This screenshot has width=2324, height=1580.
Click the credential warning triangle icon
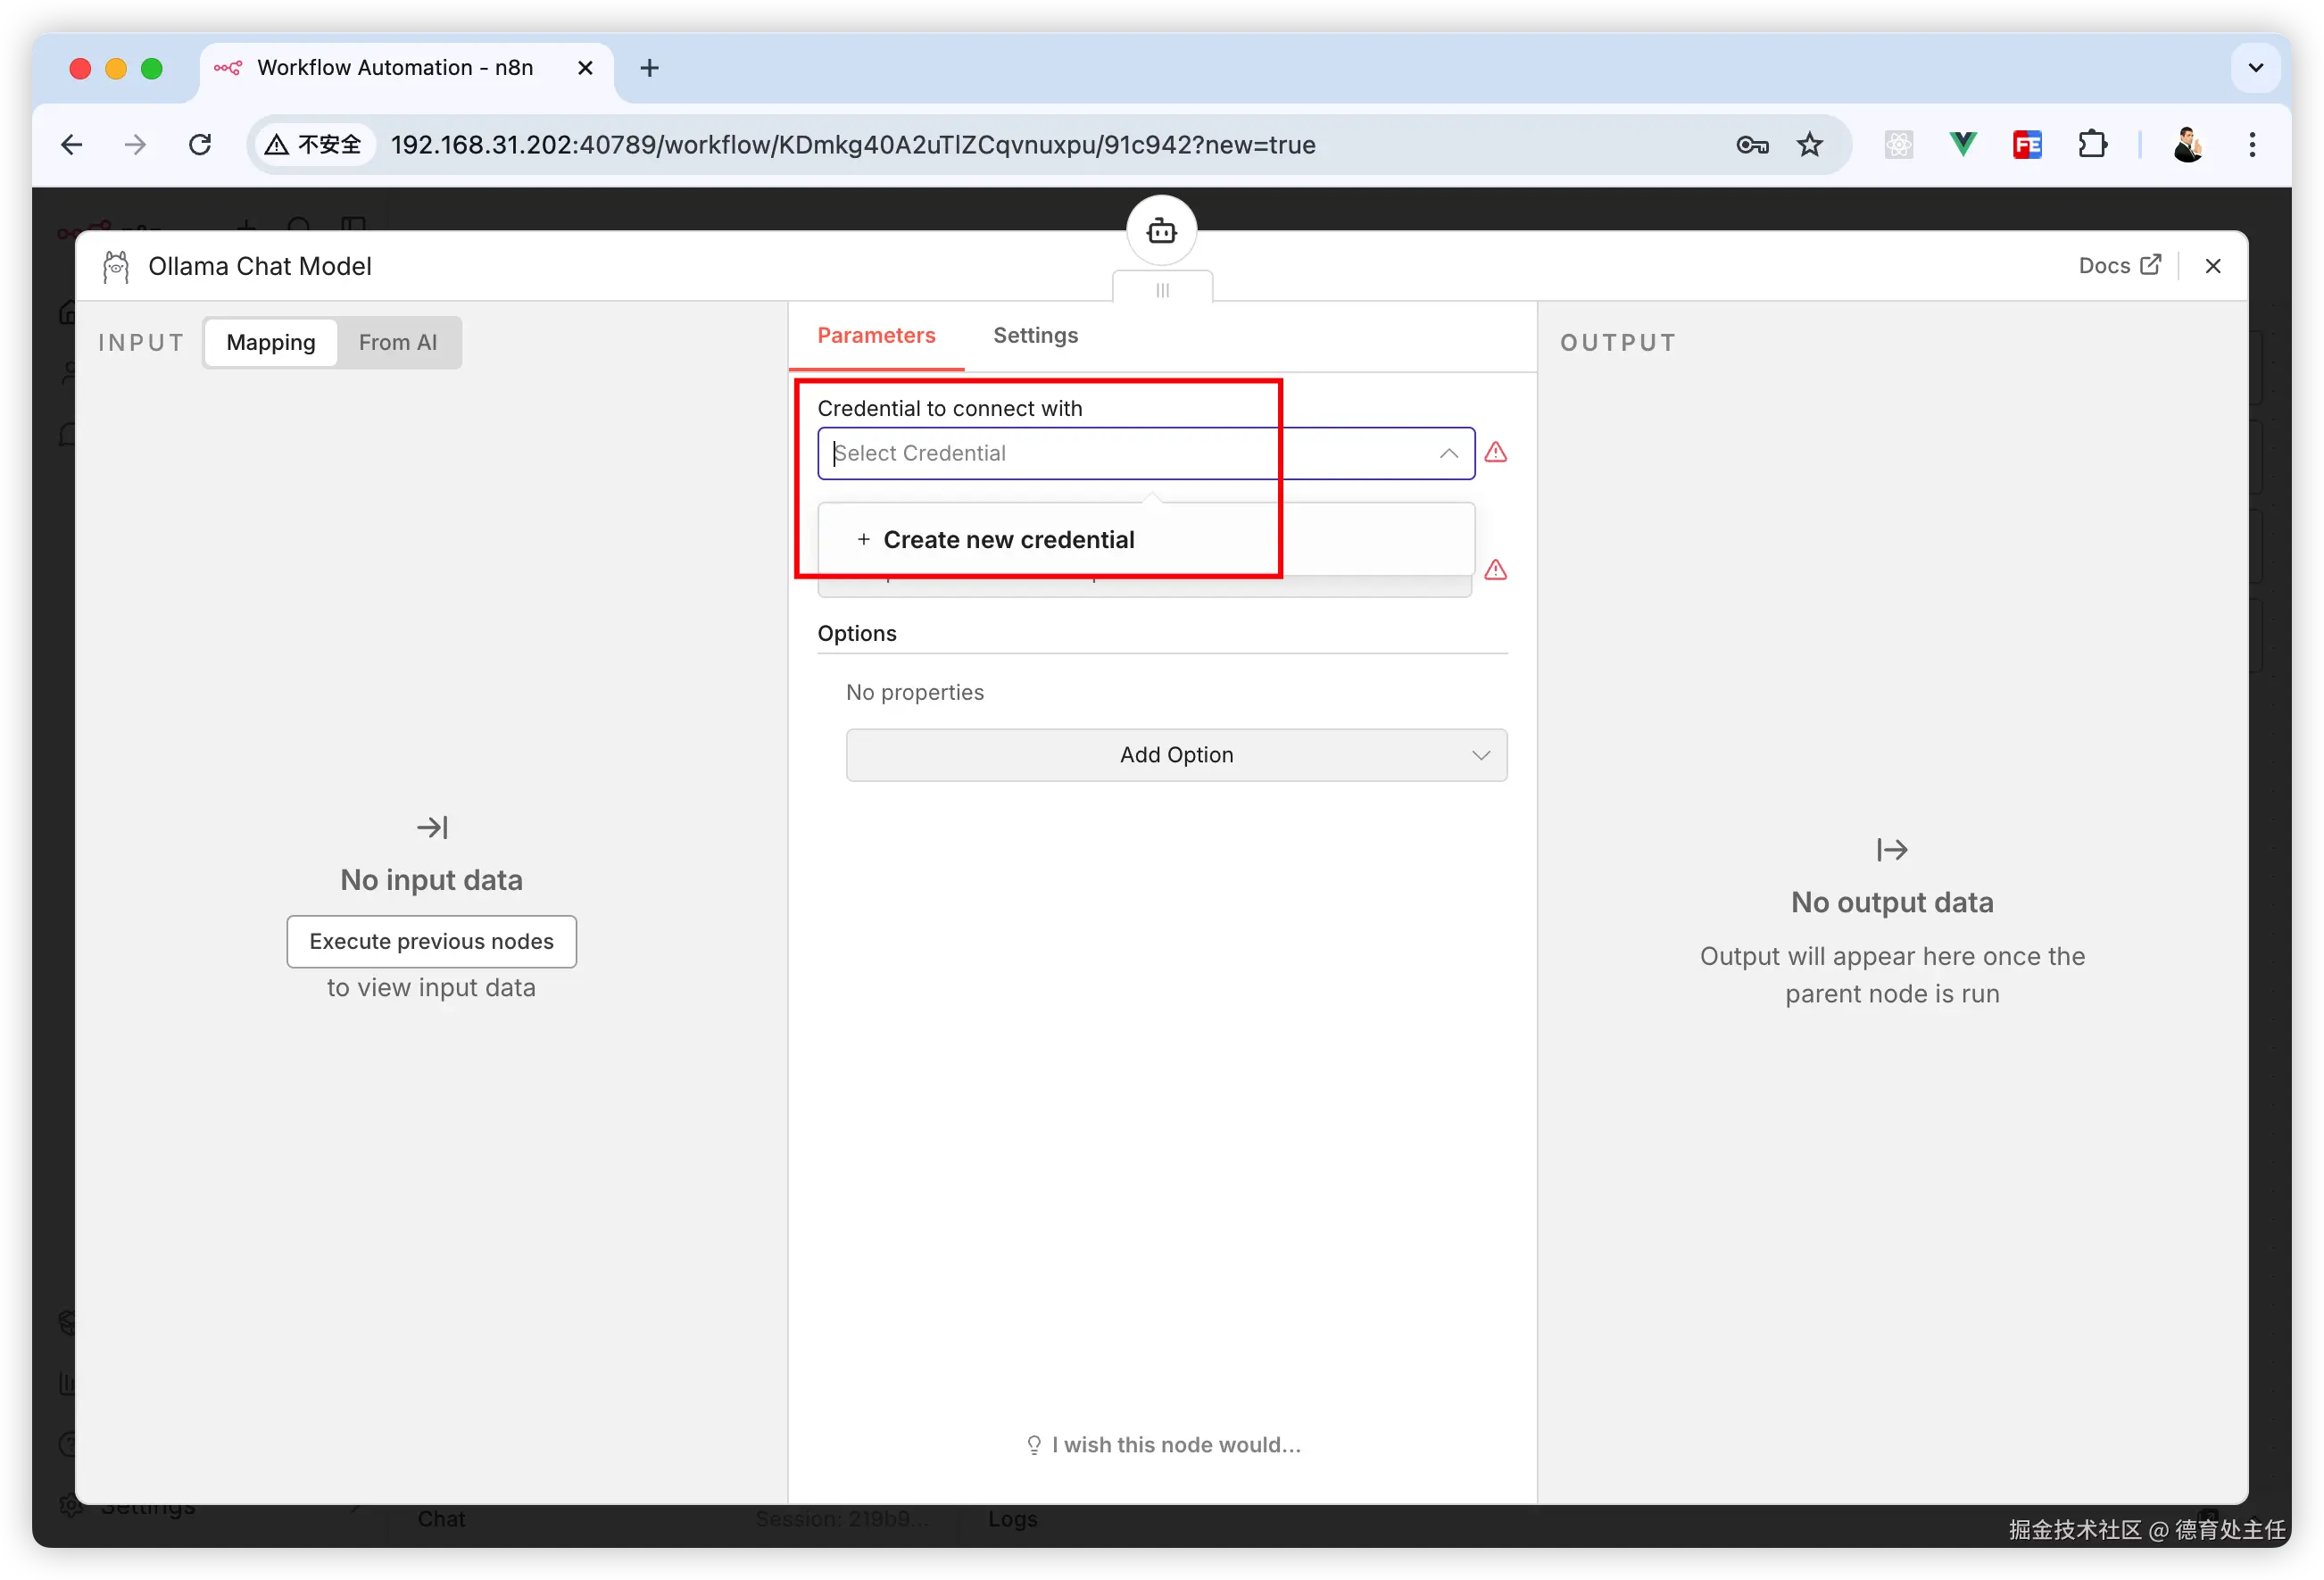(x=1495, y=453)
